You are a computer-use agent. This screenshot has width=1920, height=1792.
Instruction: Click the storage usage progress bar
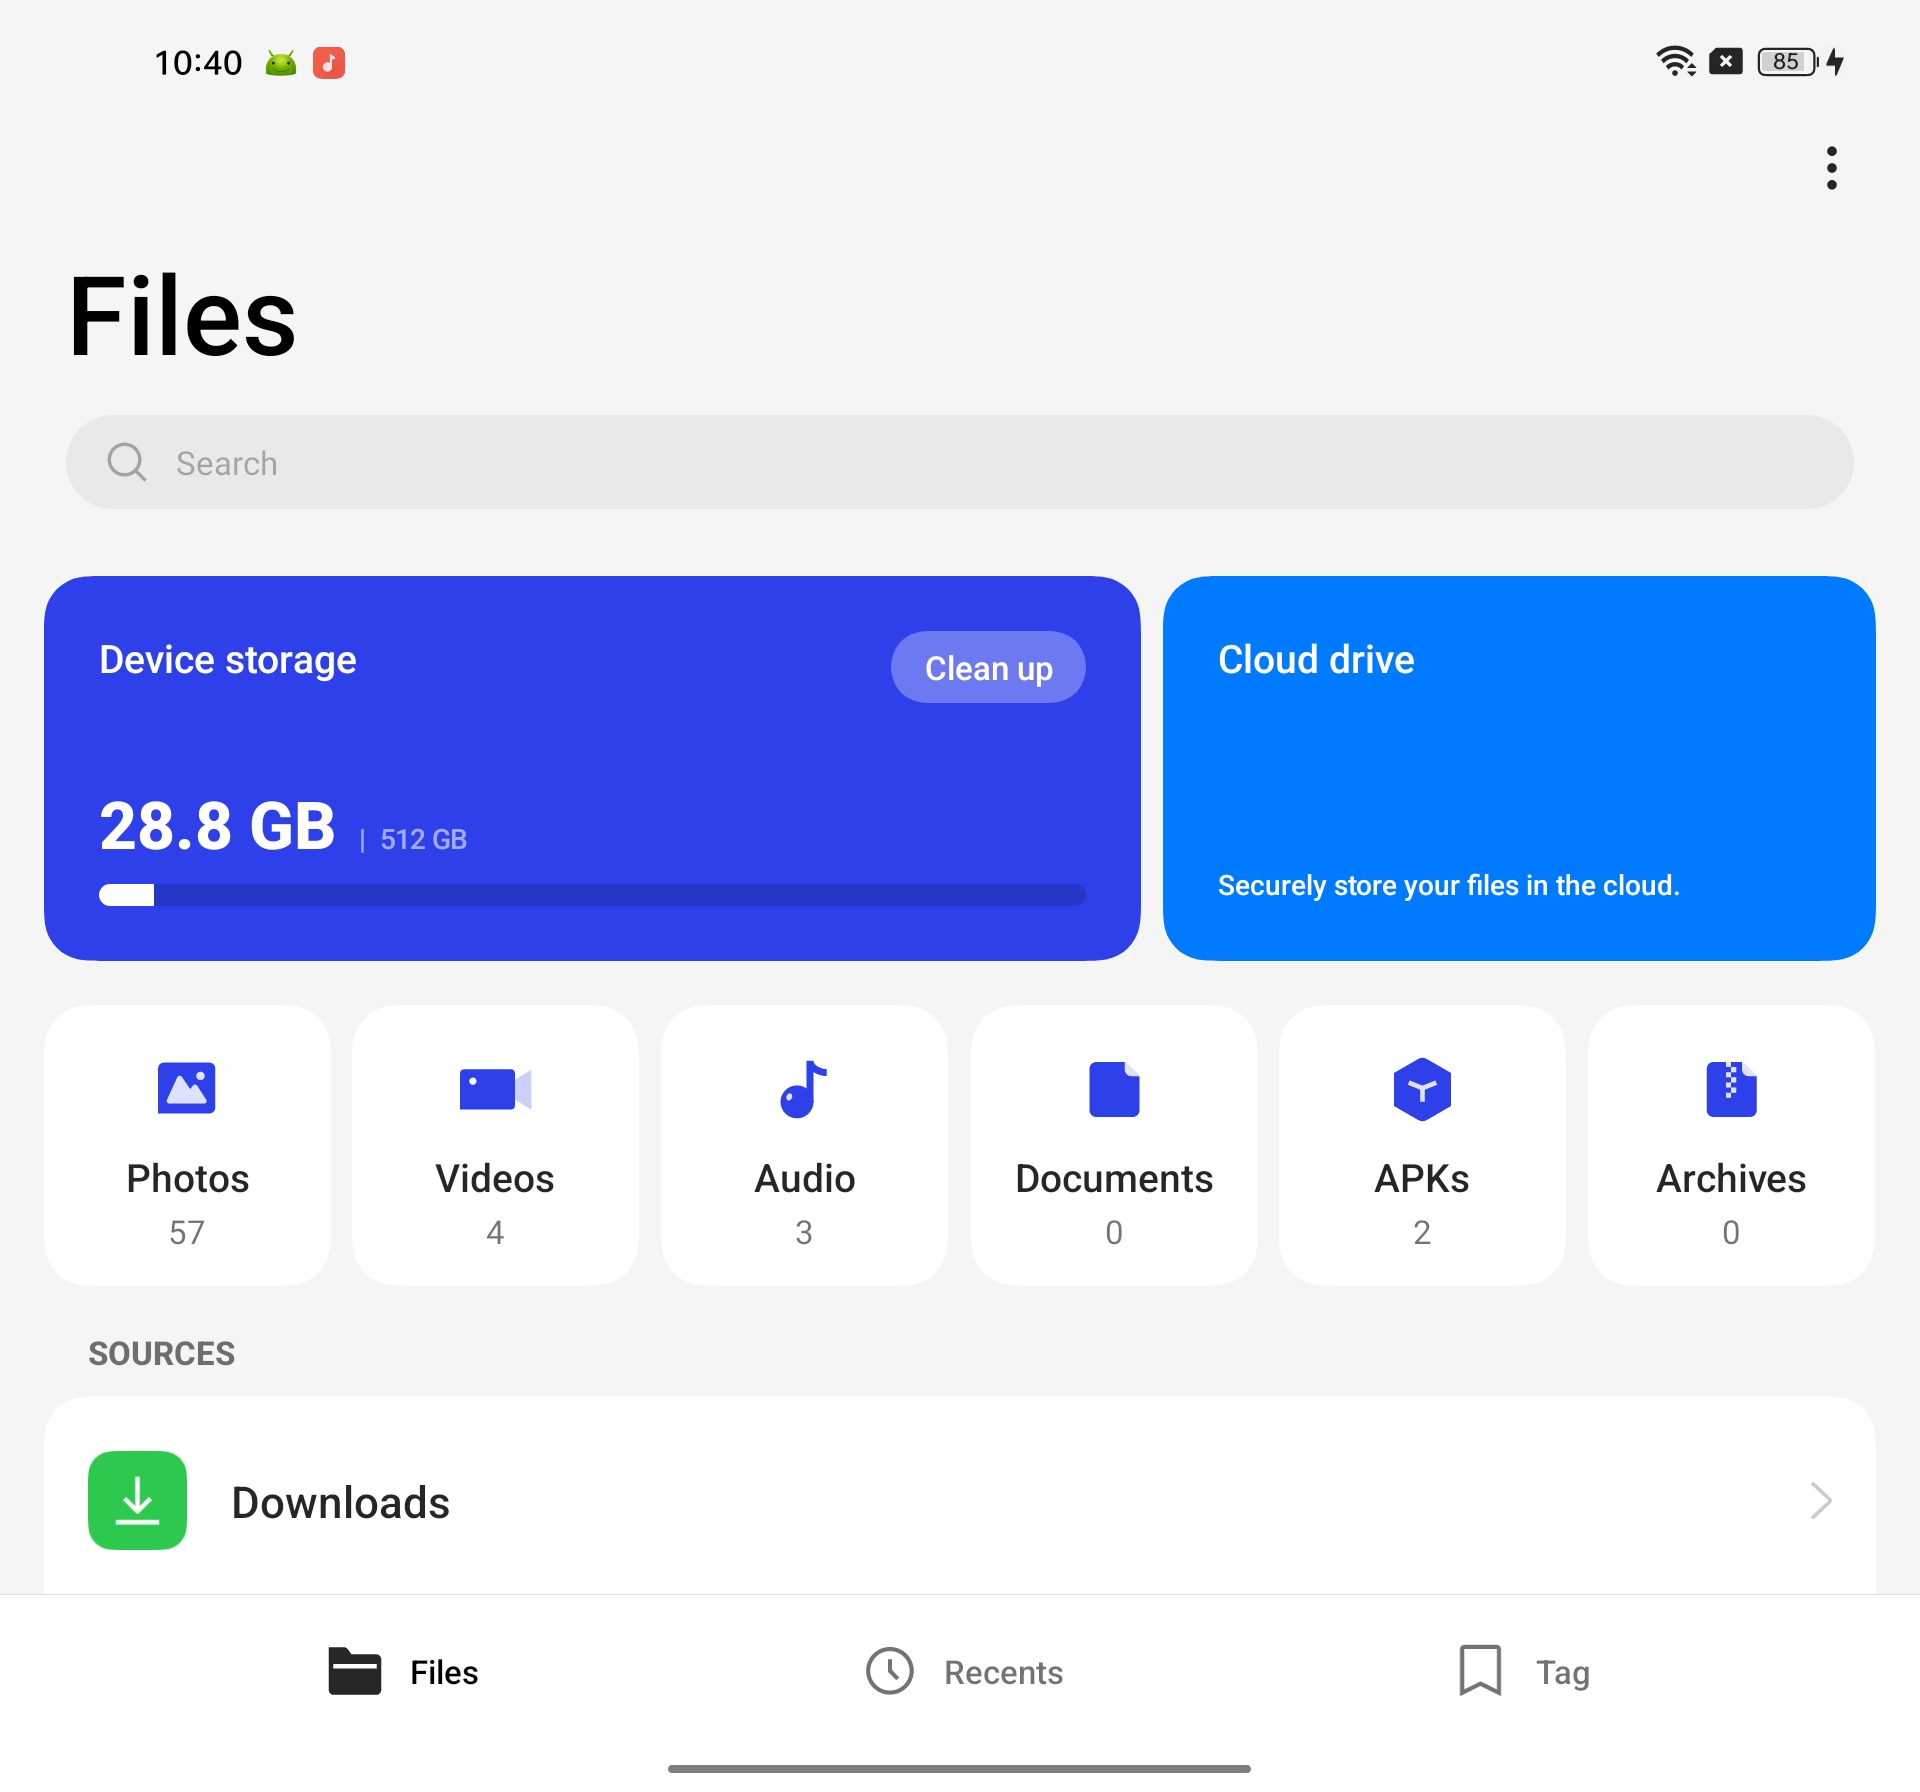point(592,895)
